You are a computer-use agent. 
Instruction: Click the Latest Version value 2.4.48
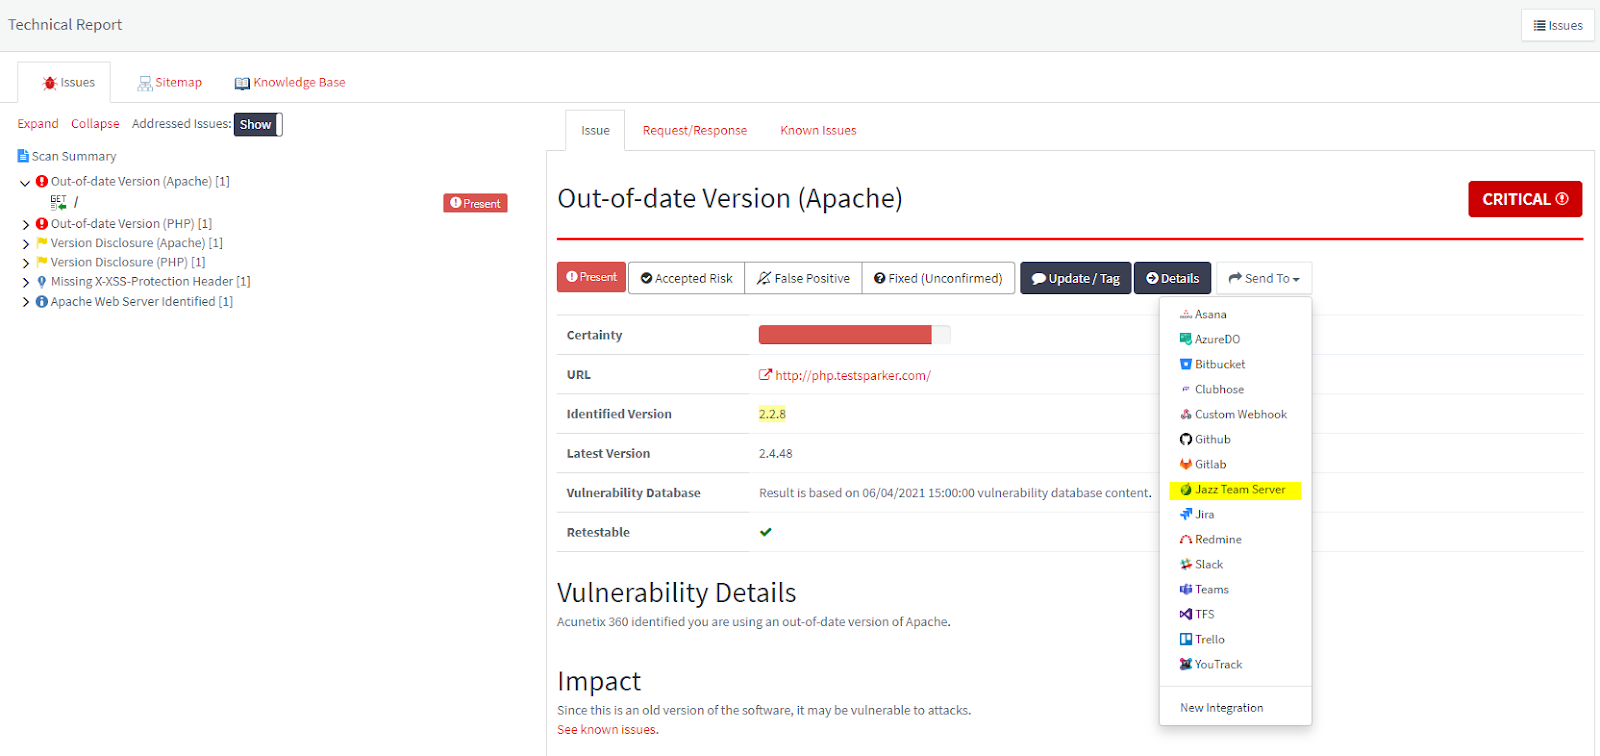775,453
